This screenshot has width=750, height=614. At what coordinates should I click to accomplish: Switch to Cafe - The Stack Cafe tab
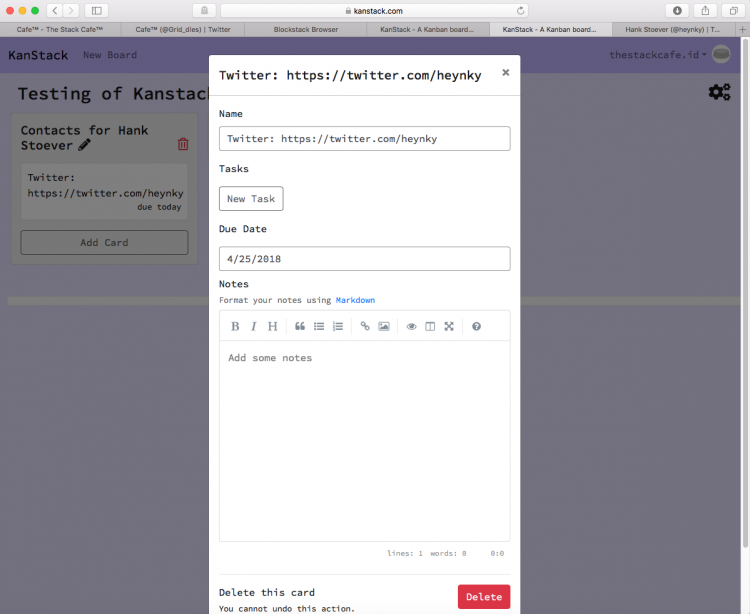click(60, 30)
